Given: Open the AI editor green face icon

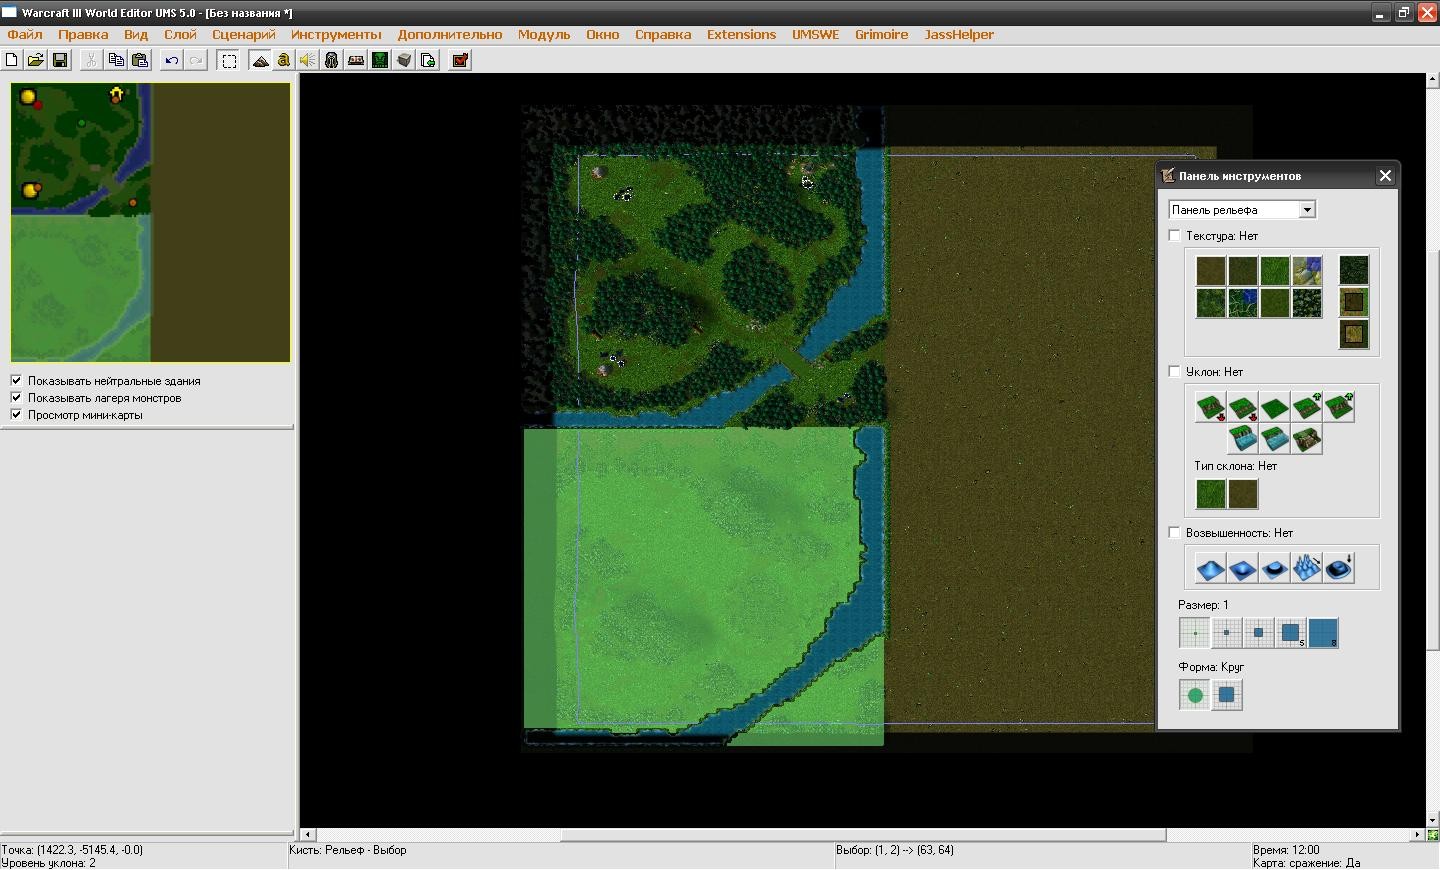Looking at the screenshot, I should (380, 60).
